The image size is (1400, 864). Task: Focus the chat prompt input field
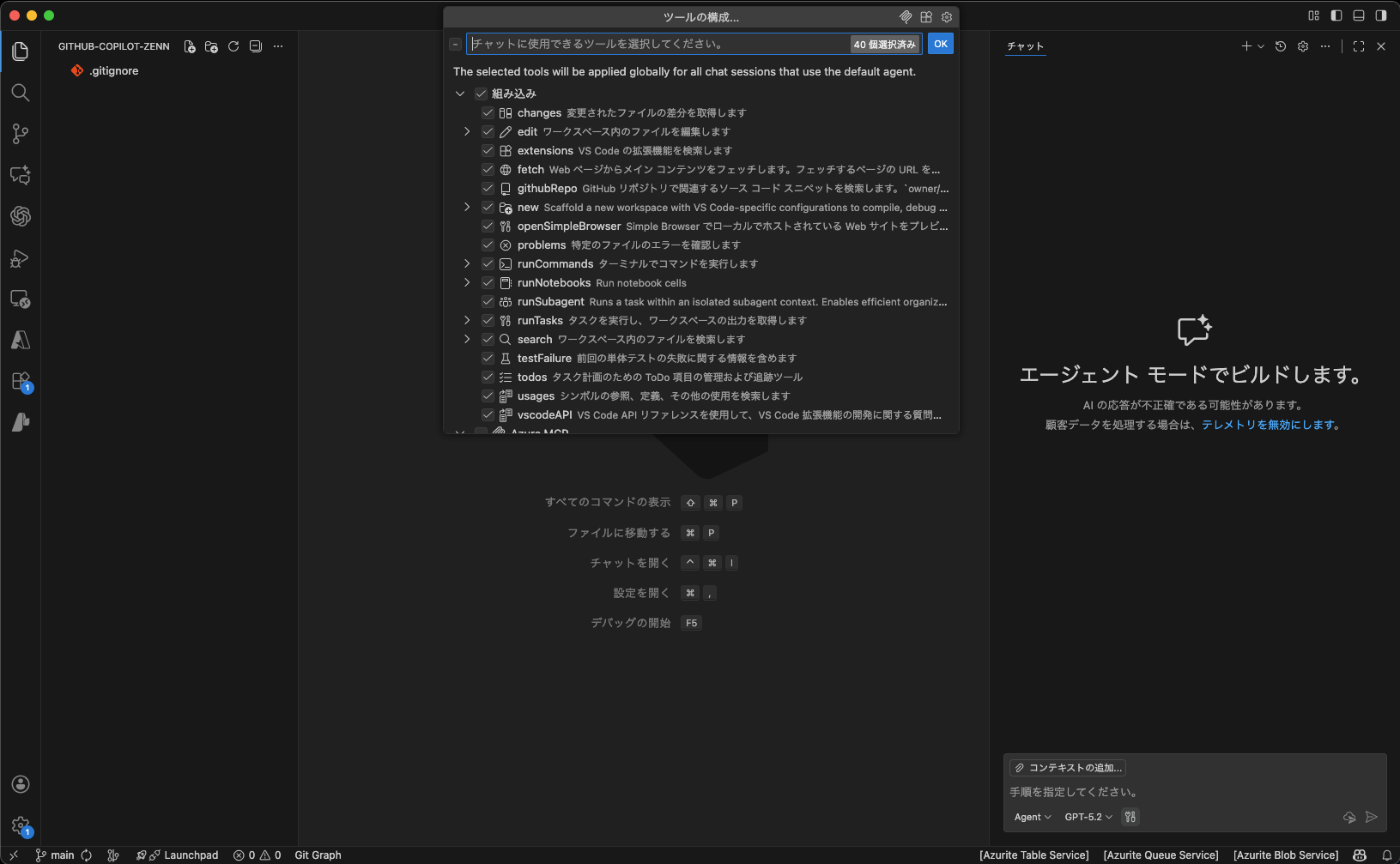[1195, 792]
